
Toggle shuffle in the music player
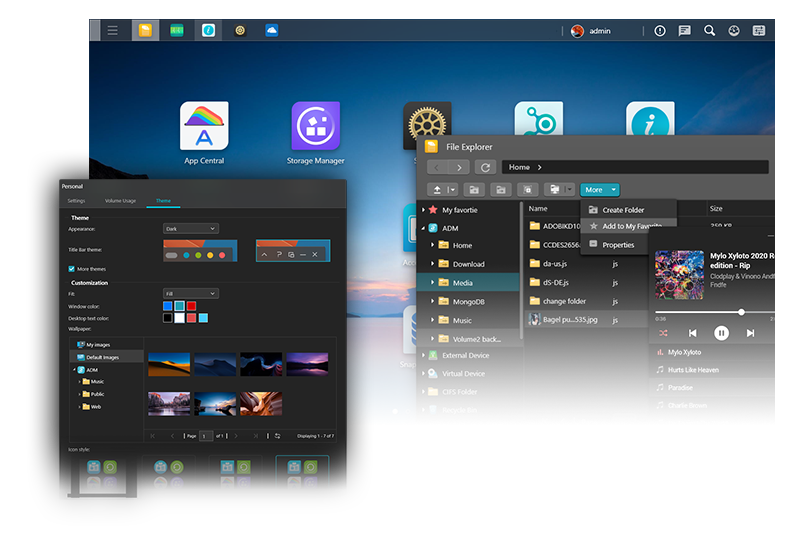pyautogui.click(x=662, y=333)
